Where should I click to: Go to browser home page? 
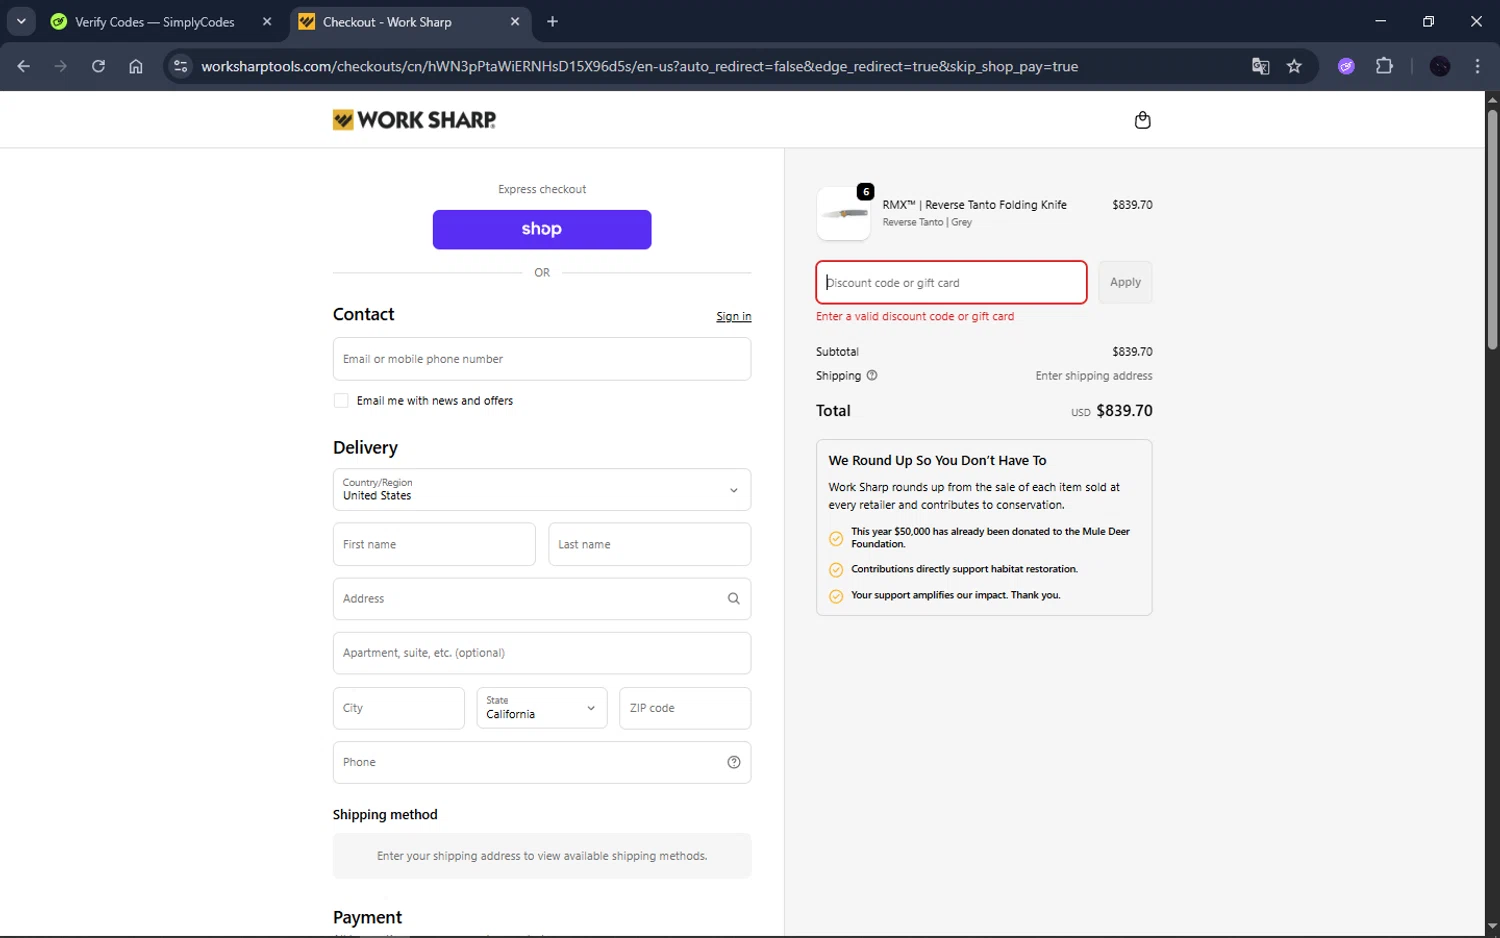coord(136,66)
